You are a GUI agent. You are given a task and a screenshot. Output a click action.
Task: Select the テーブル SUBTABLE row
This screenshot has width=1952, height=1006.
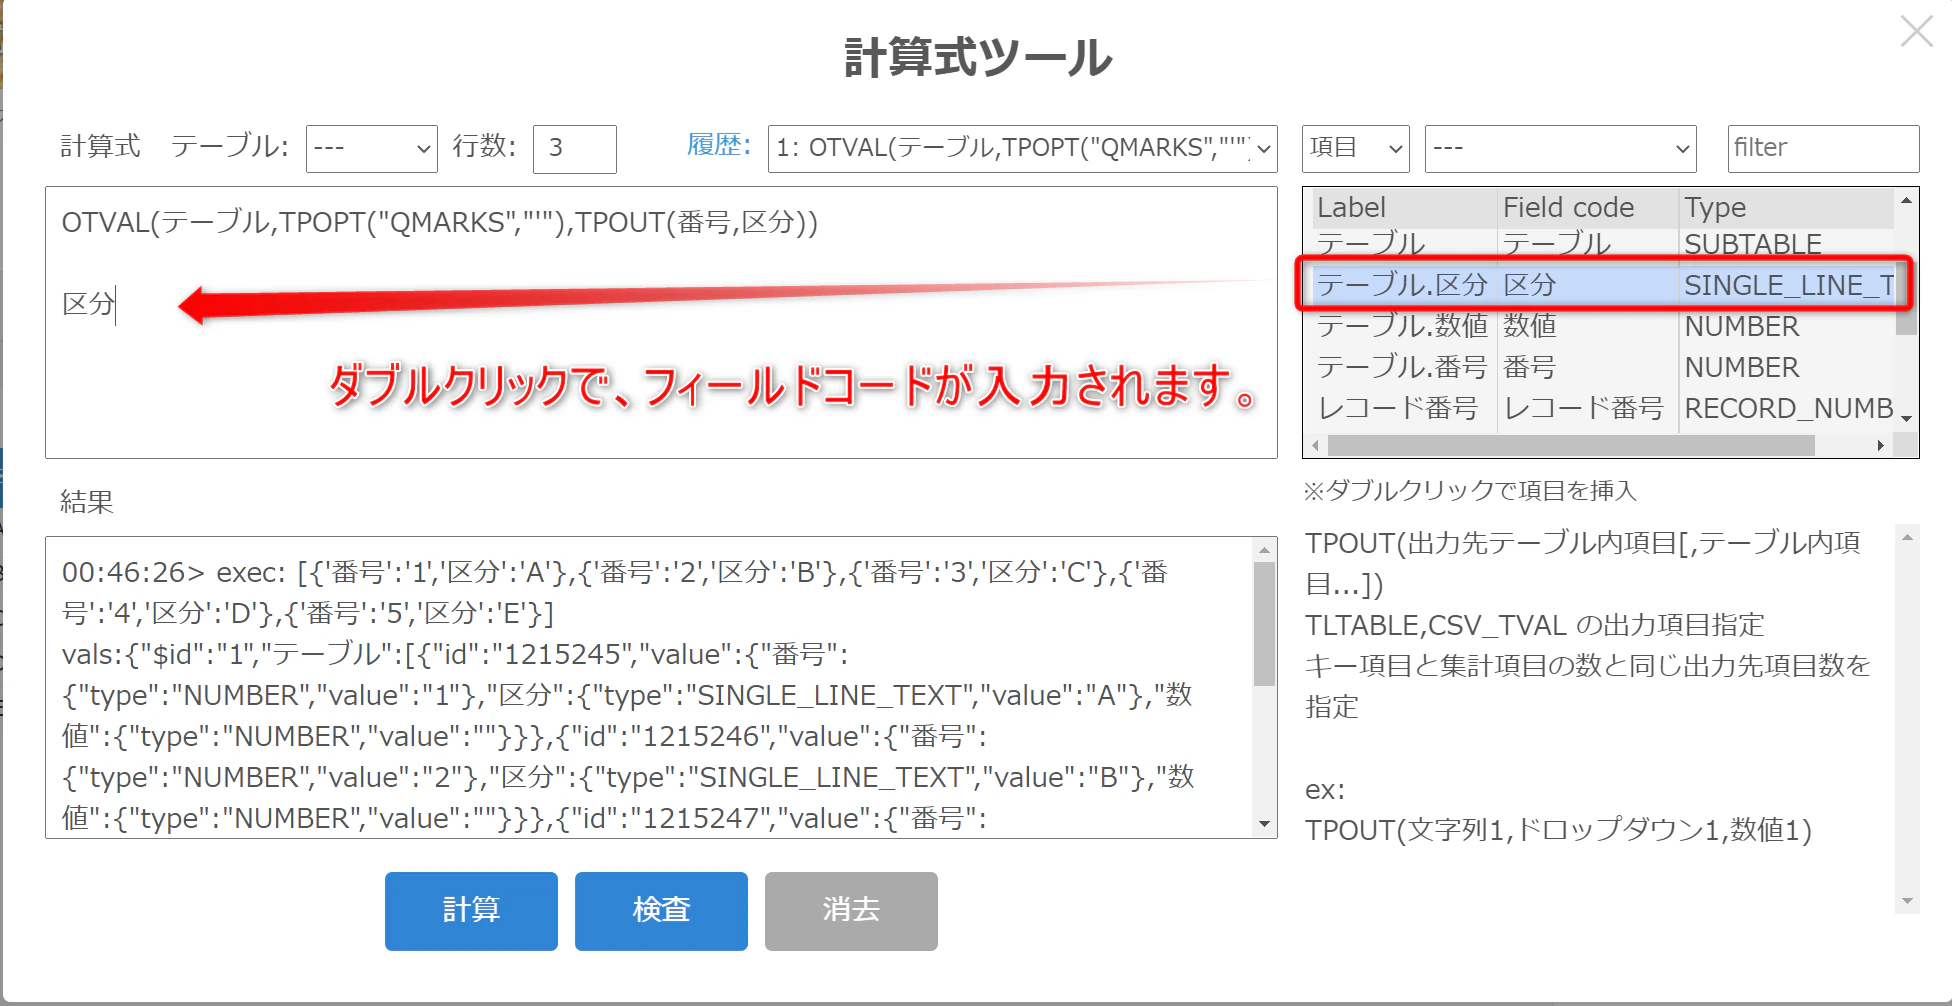[1603, 244]
